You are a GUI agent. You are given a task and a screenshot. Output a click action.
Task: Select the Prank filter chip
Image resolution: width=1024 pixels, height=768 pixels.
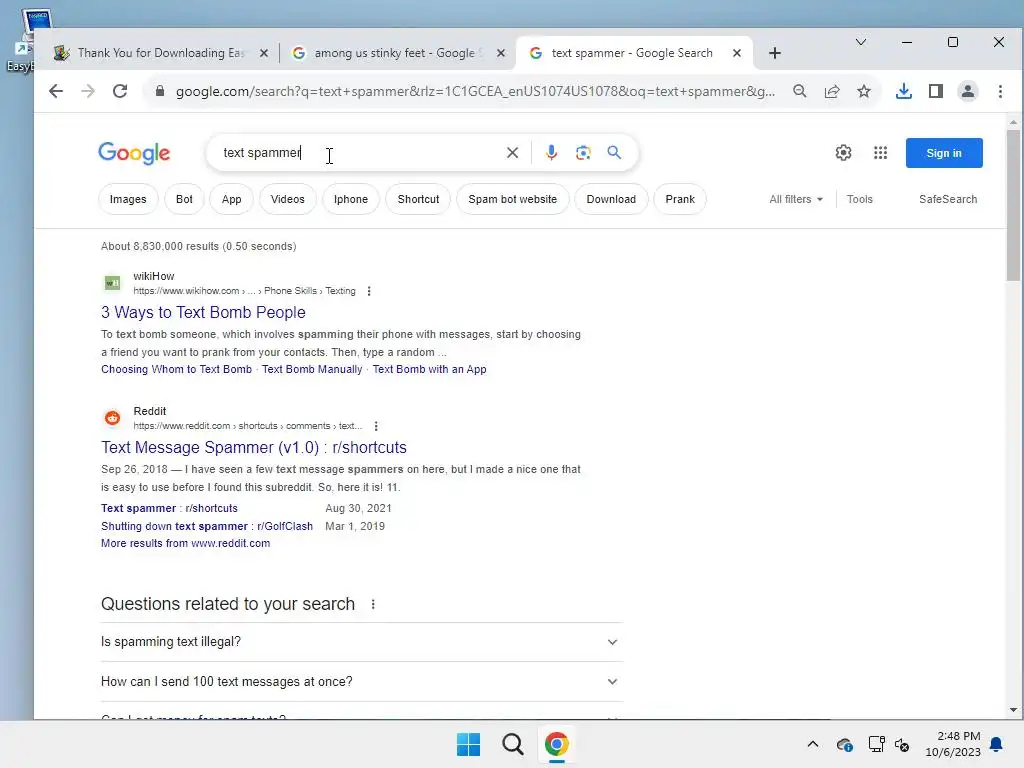click(x=680, y=199)
